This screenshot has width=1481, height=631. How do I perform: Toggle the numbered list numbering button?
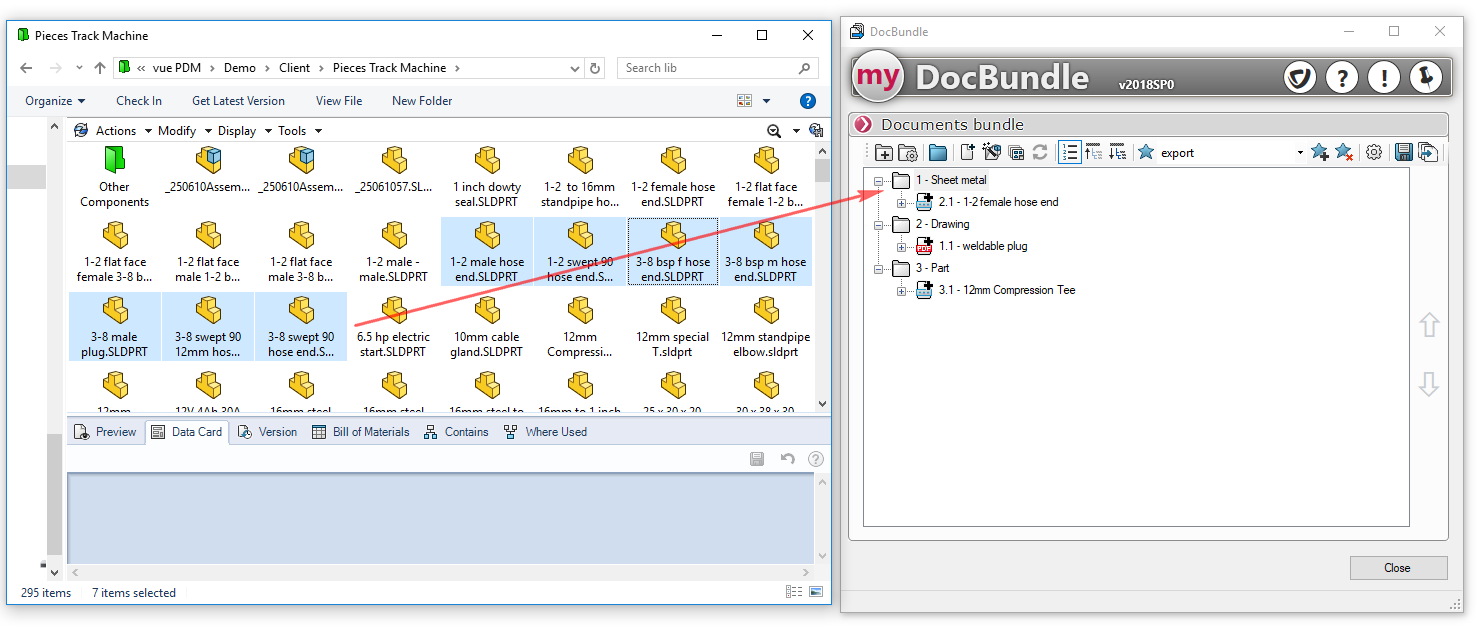pyautogui.click(x=1069, y=153)
